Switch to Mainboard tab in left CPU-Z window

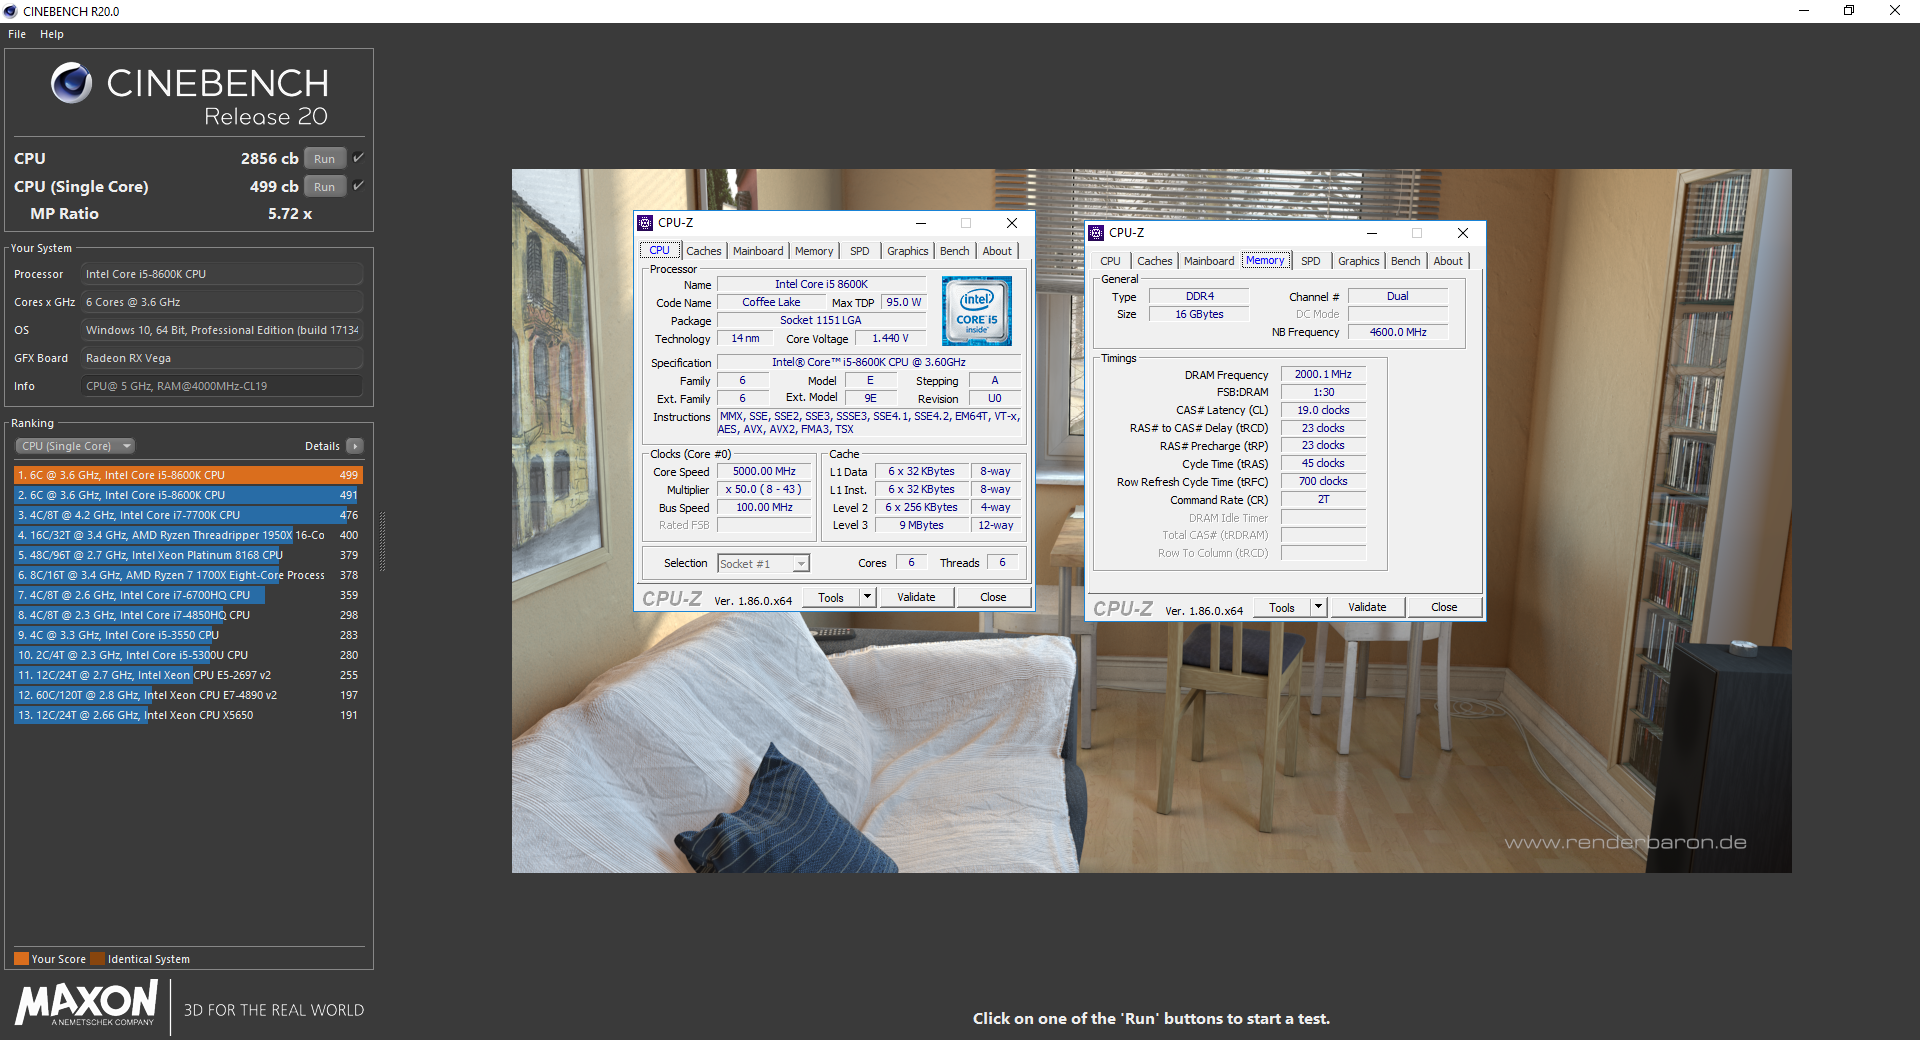758,251
